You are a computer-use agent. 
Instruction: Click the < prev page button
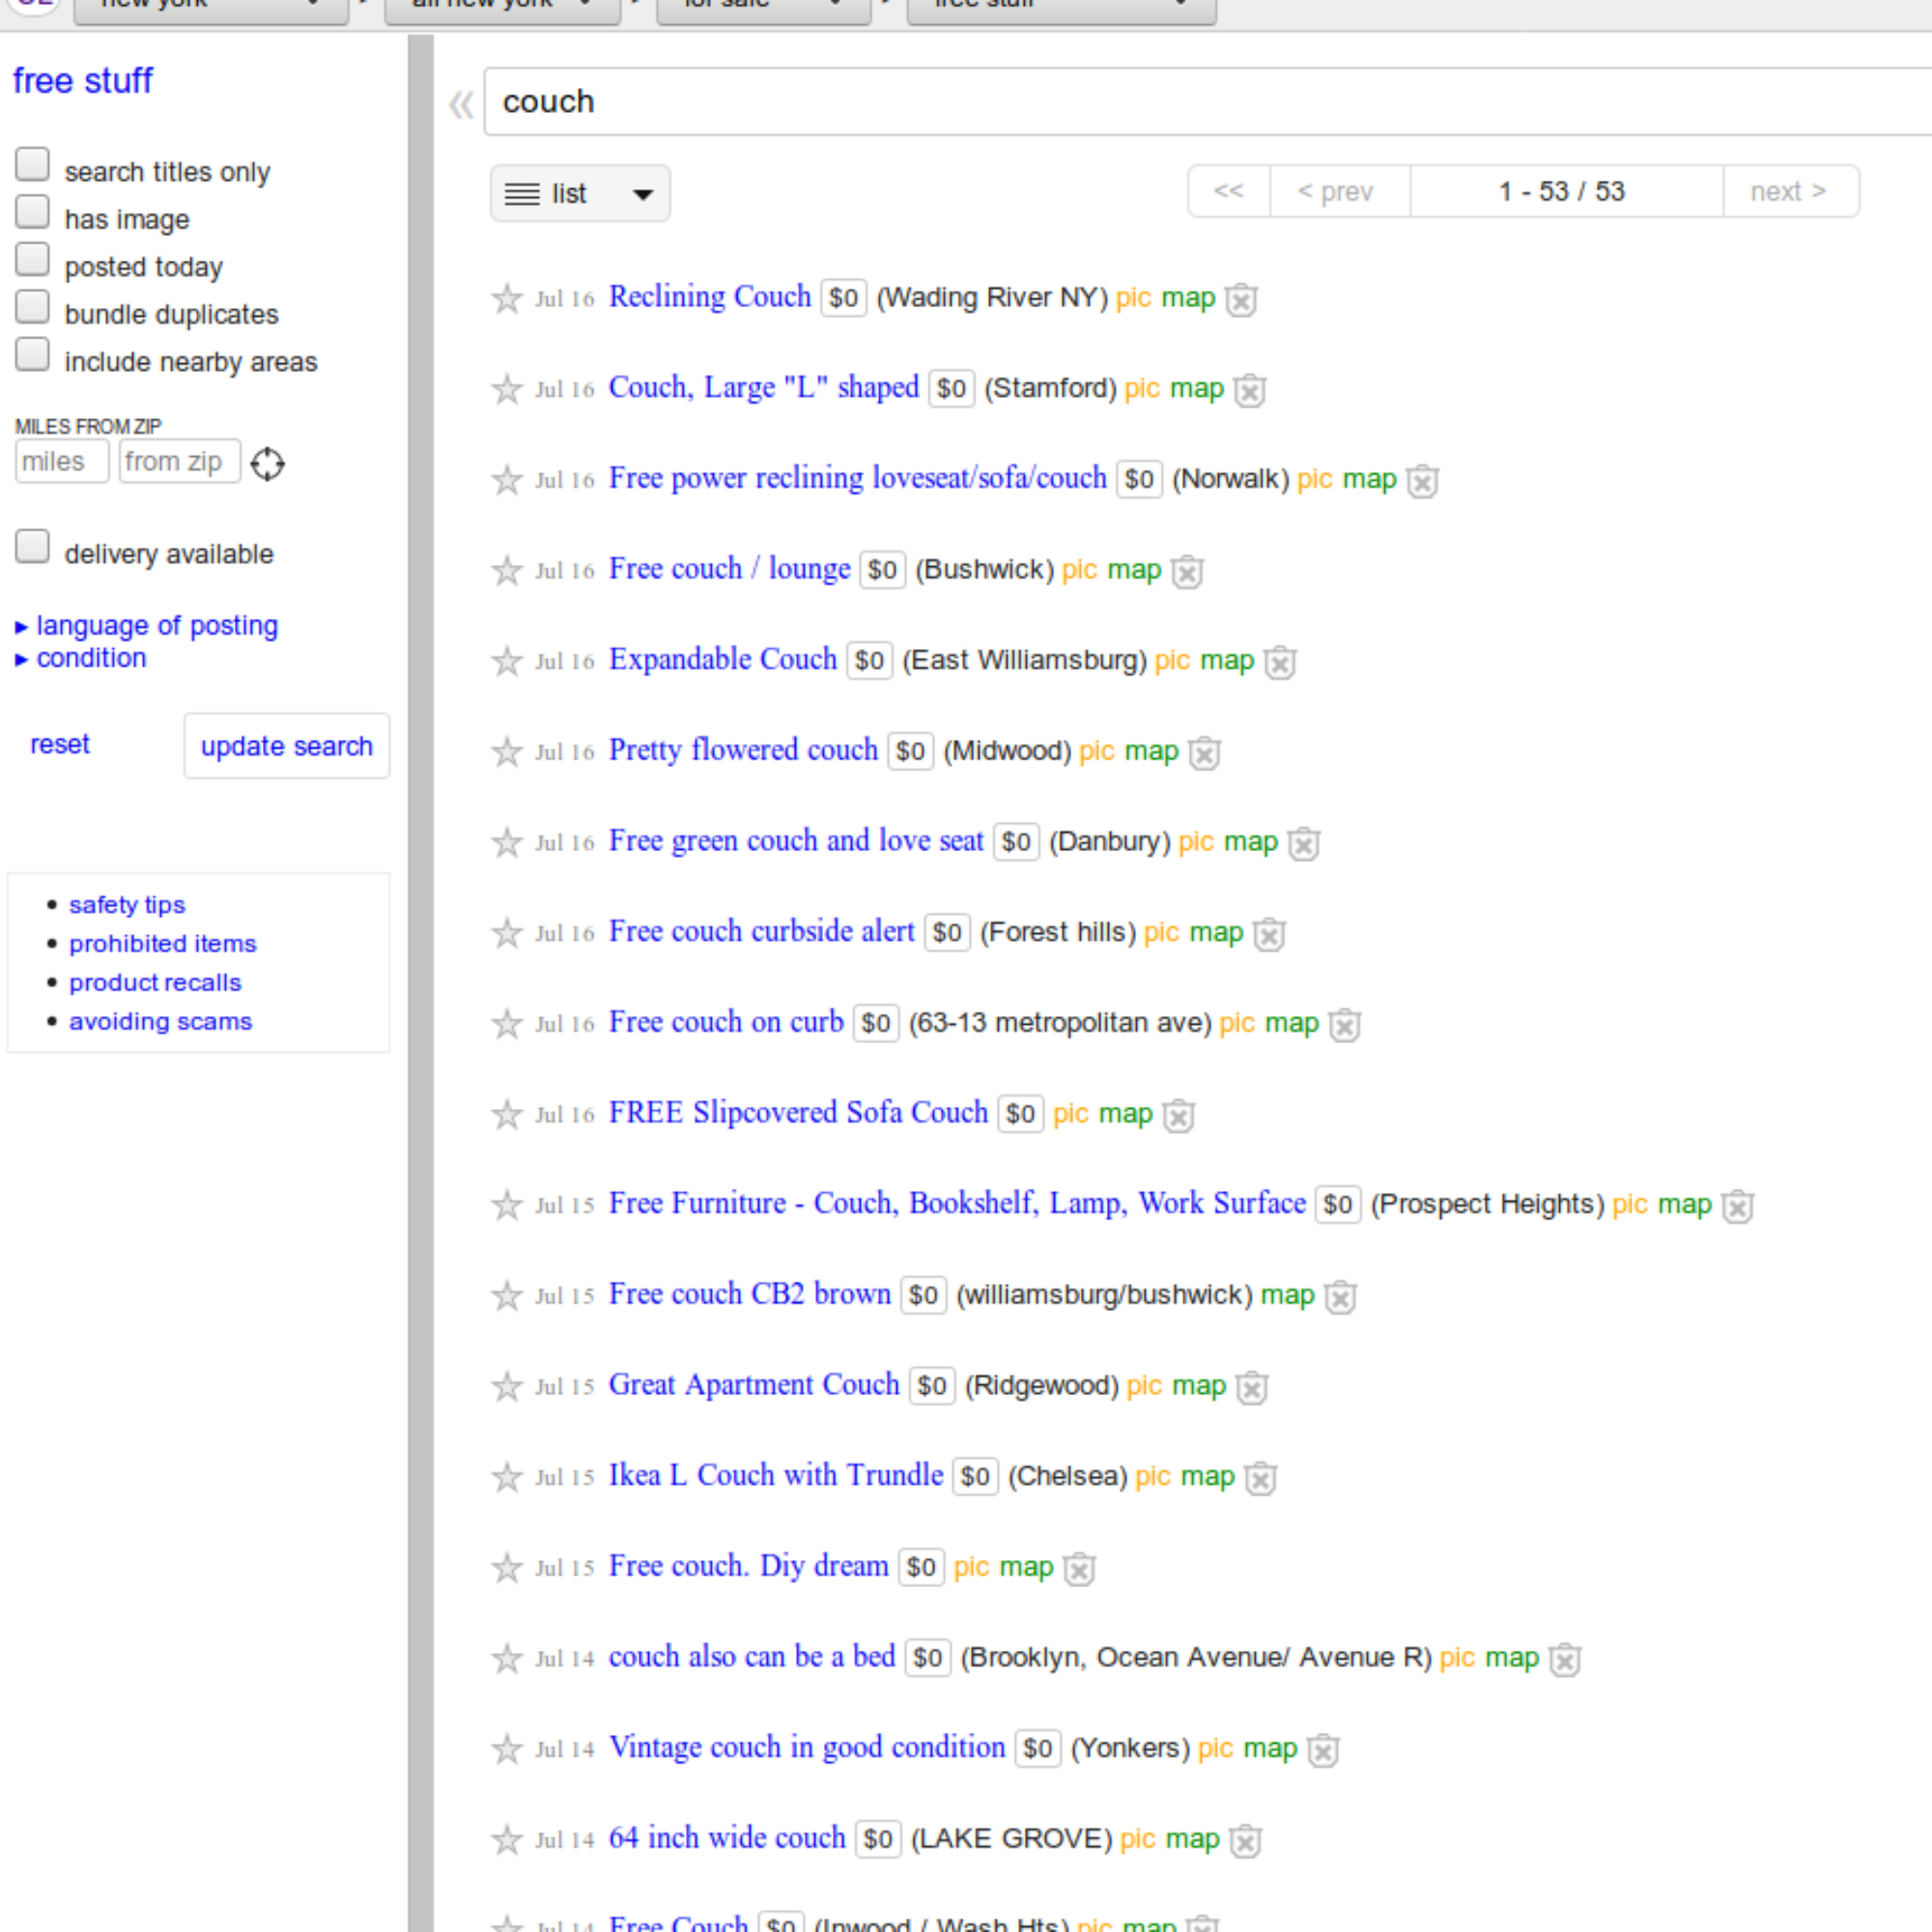[1340, 191]
